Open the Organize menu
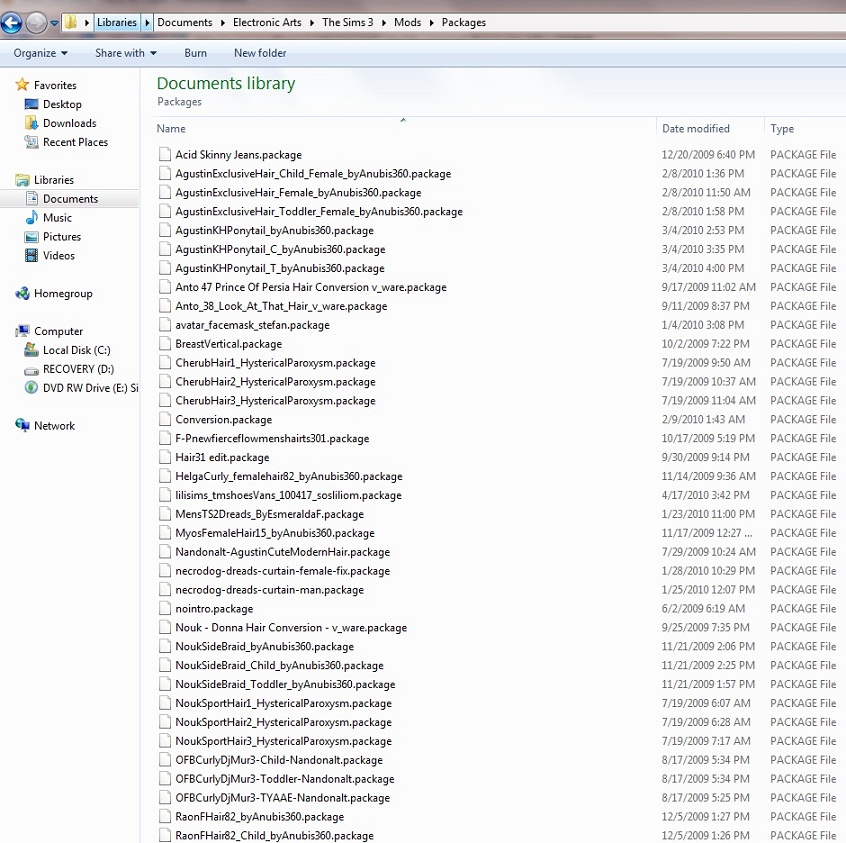The height and width of the screenshot is (843, 846). point(40,53)
